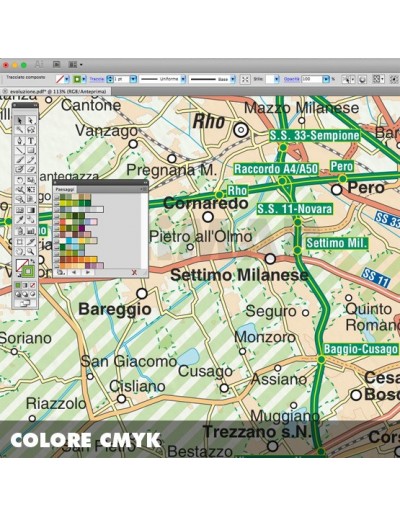This screenshot has width=400, height=517.
Task: Click the stroke weight stepper arrows
Action: [109, 79]
